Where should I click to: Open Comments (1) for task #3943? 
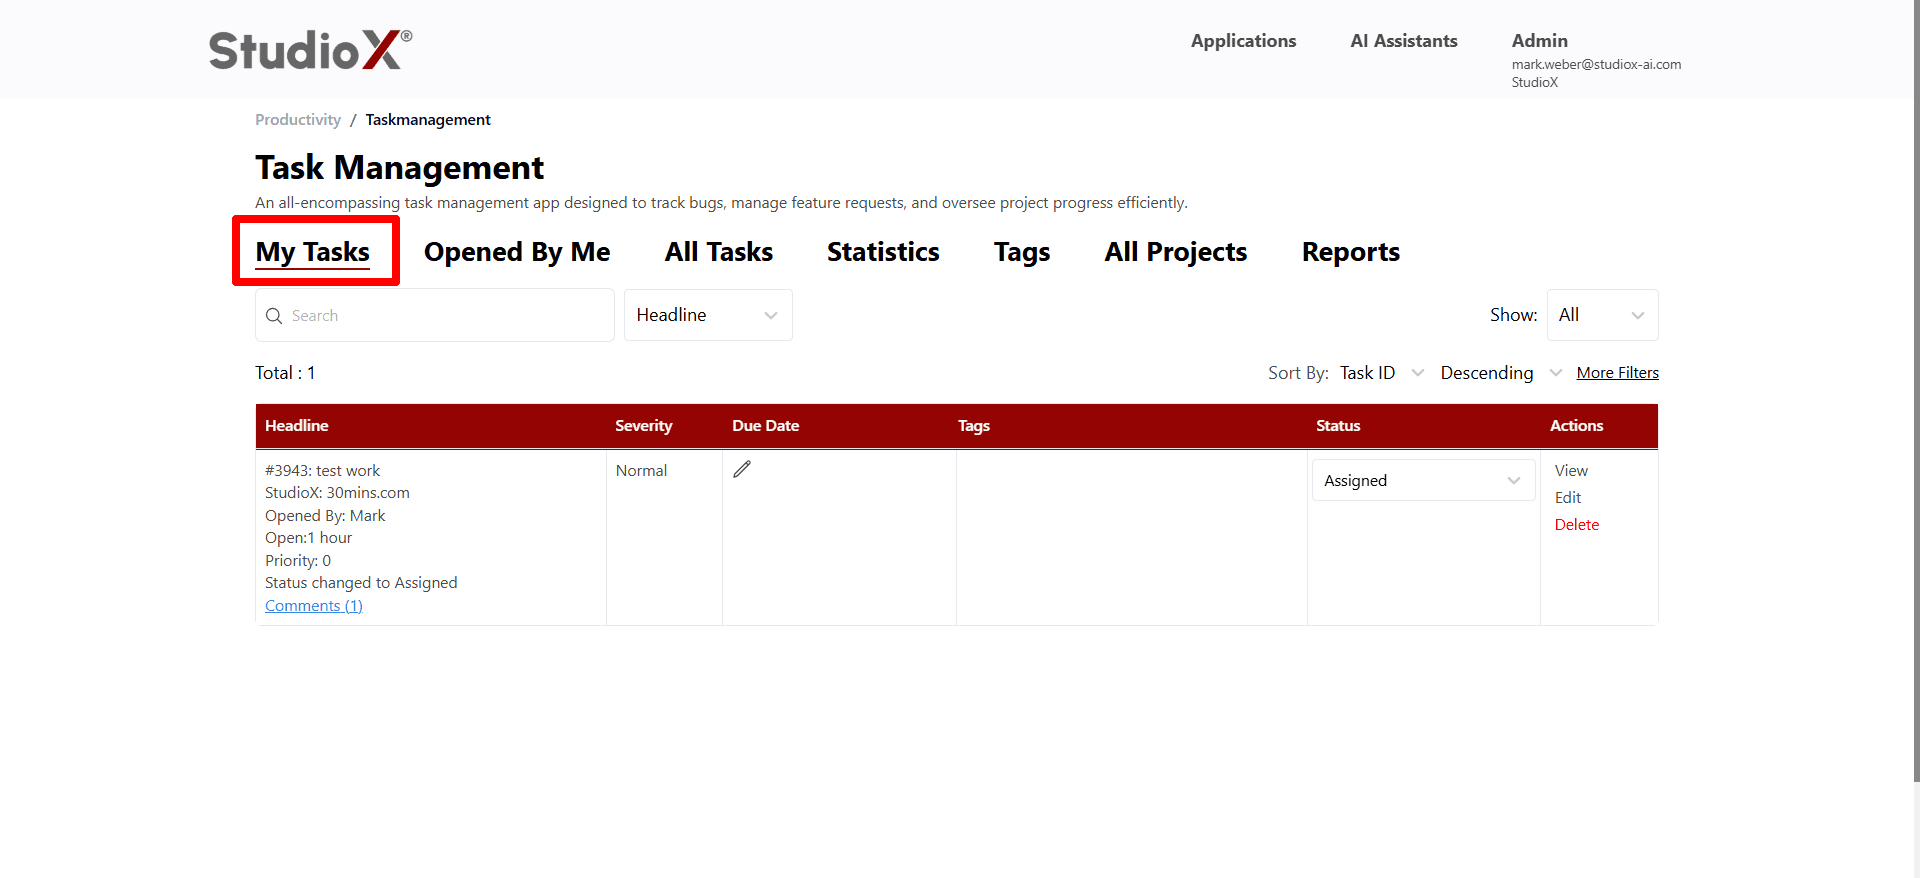(x=314, y=606)
